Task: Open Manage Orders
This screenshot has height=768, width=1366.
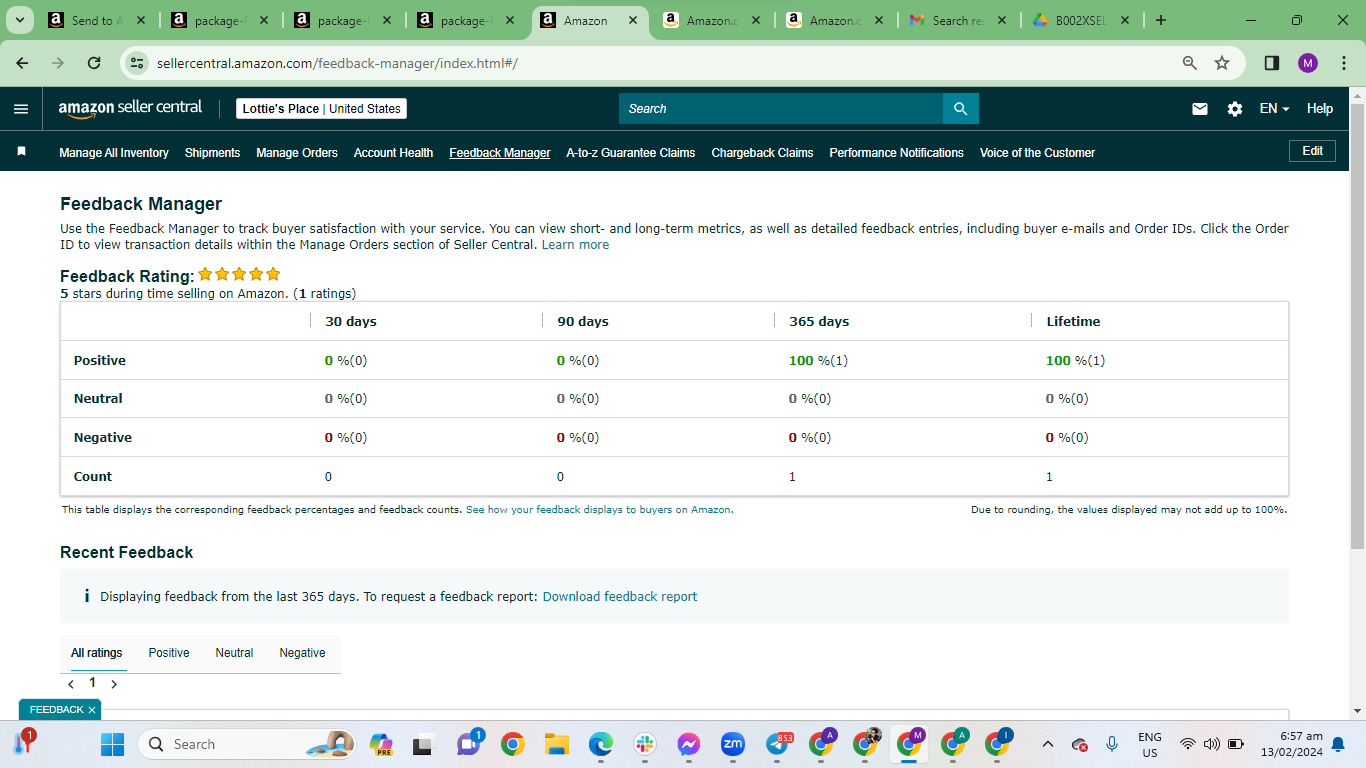Action: pyautogui.click(x=297, y=153)
